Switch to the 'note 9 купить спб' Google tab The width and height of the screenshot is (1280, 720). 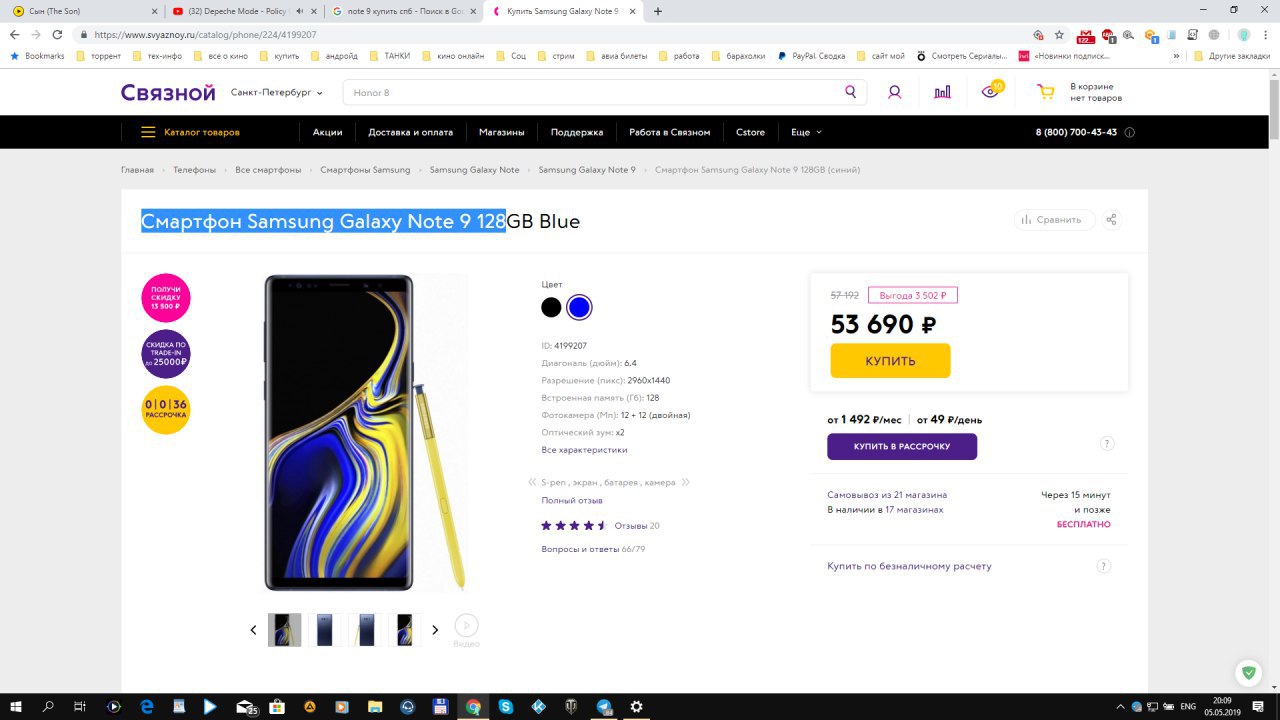click(403, 11)
